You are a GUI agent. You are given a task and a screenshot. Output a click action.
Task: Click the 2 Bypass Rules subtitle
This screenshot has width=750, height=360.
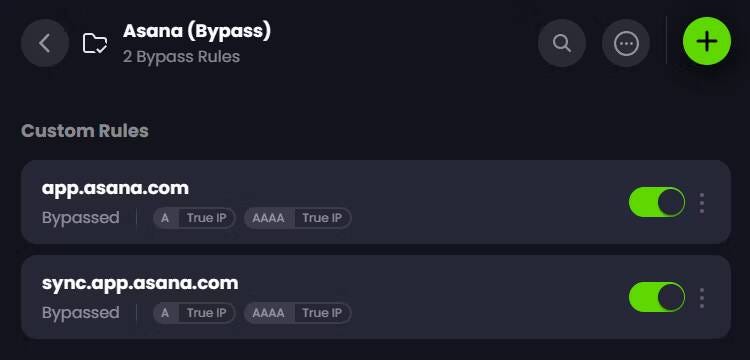pos(181,57)
